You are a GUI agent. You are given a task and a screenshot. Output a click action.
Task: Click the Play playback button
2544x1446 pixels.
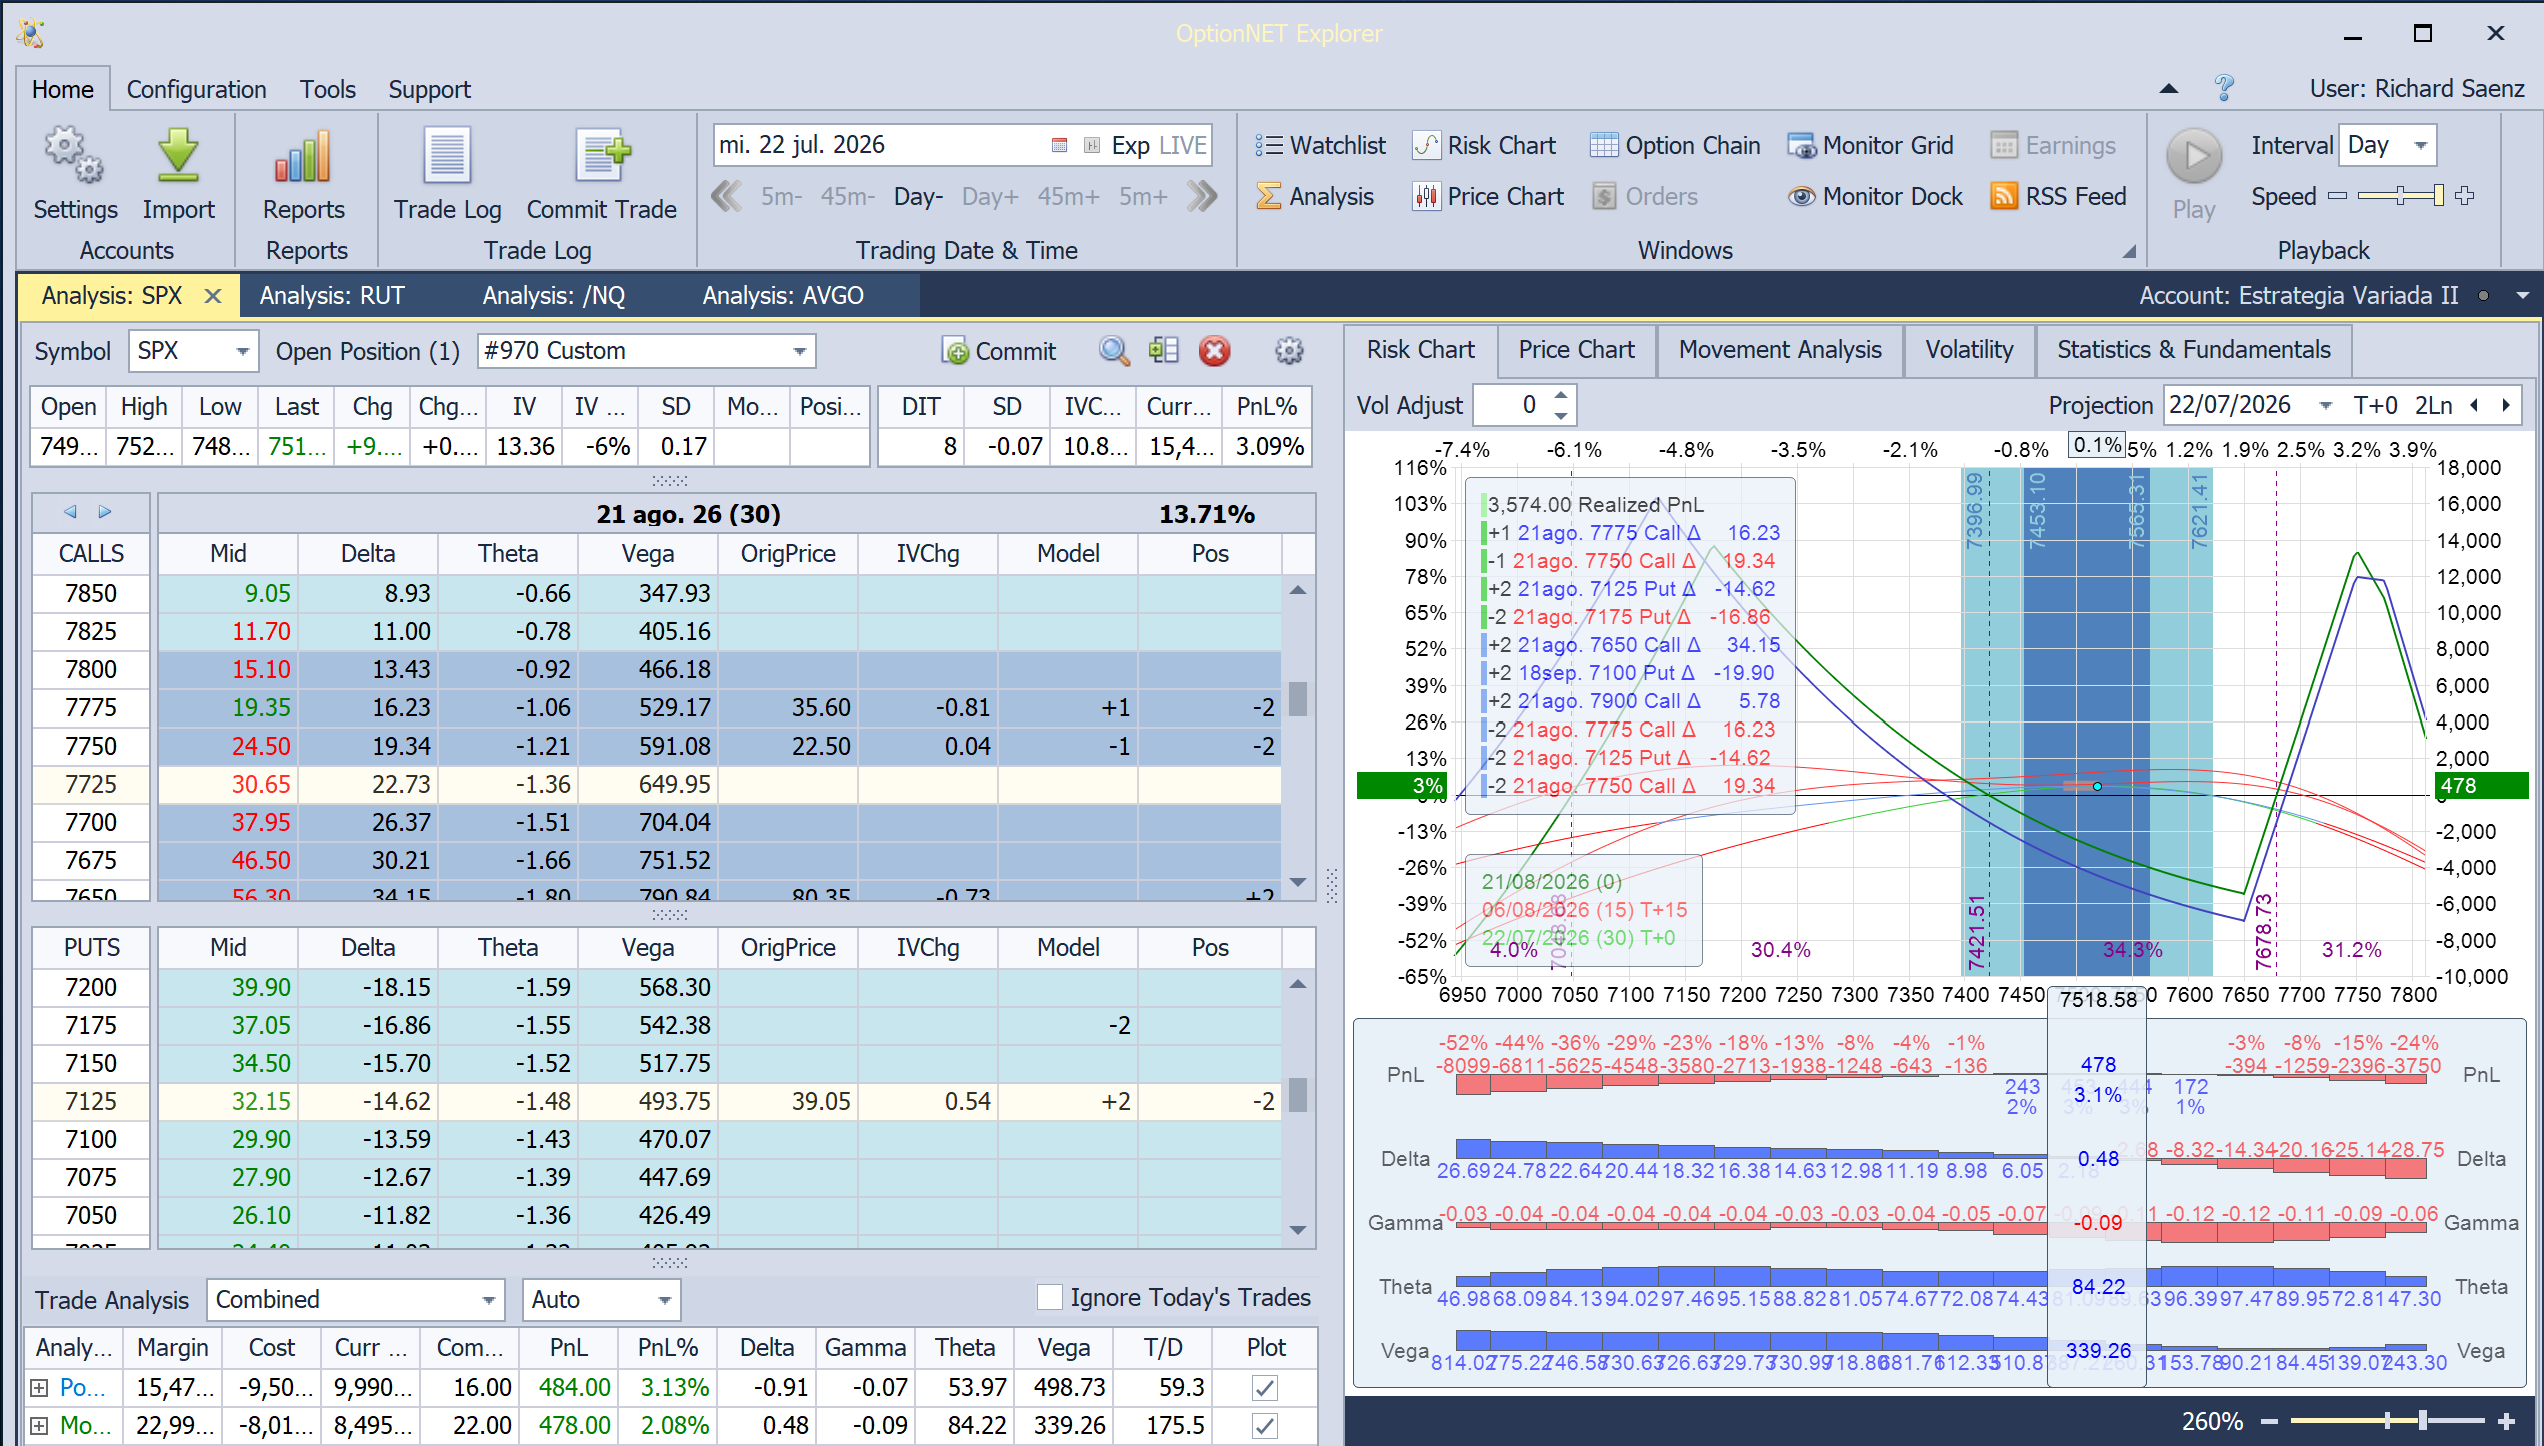(x=2194, y=157)
